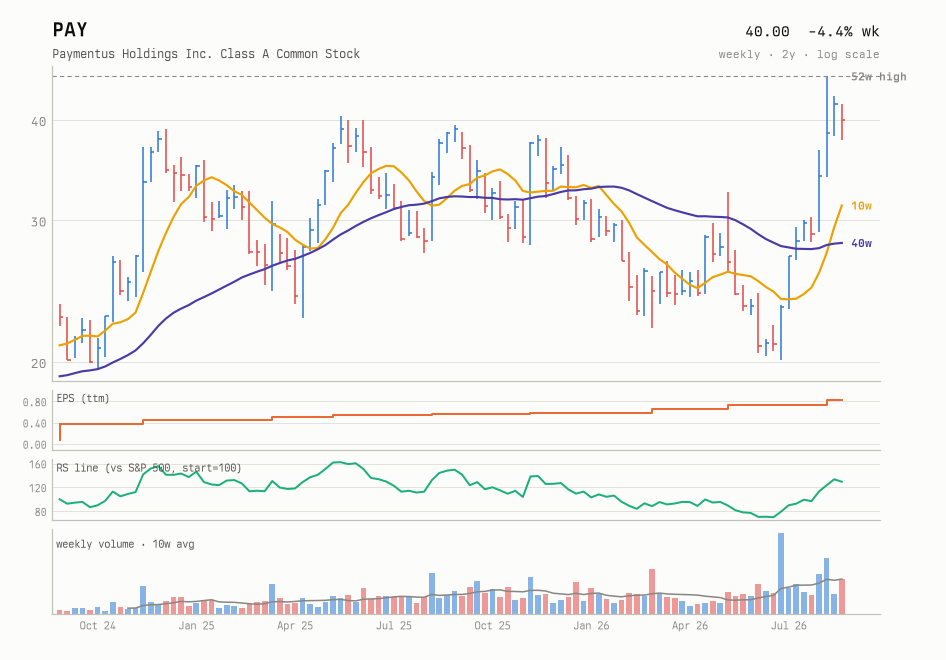Click the latest red price bar at far right

click(842, 122)
